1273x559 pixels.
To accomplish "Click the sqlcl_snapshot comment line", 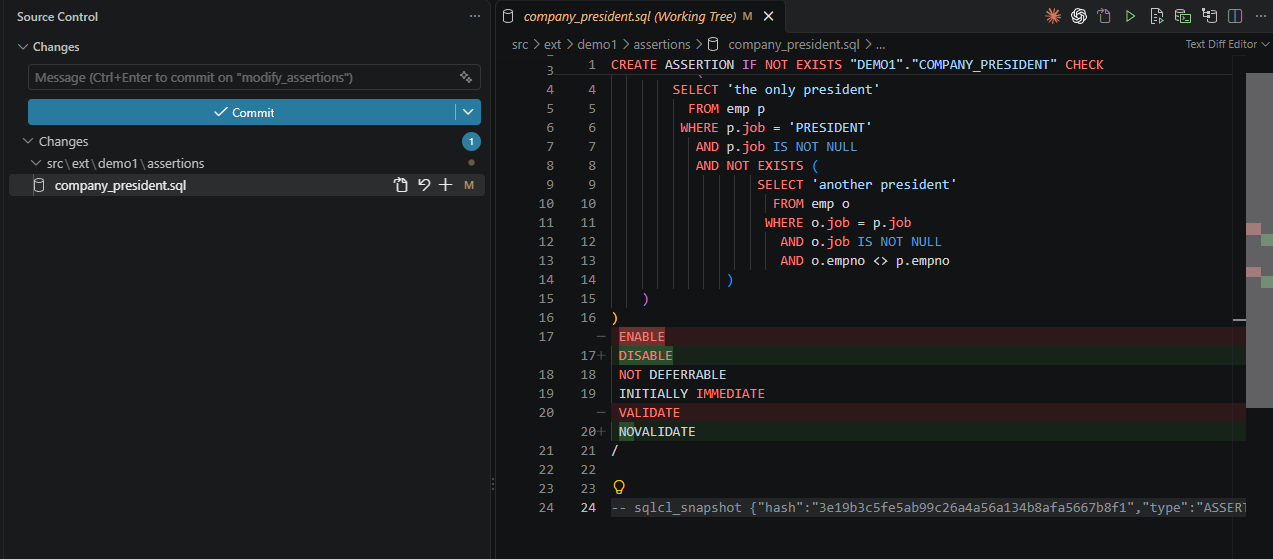I will 928,508.
